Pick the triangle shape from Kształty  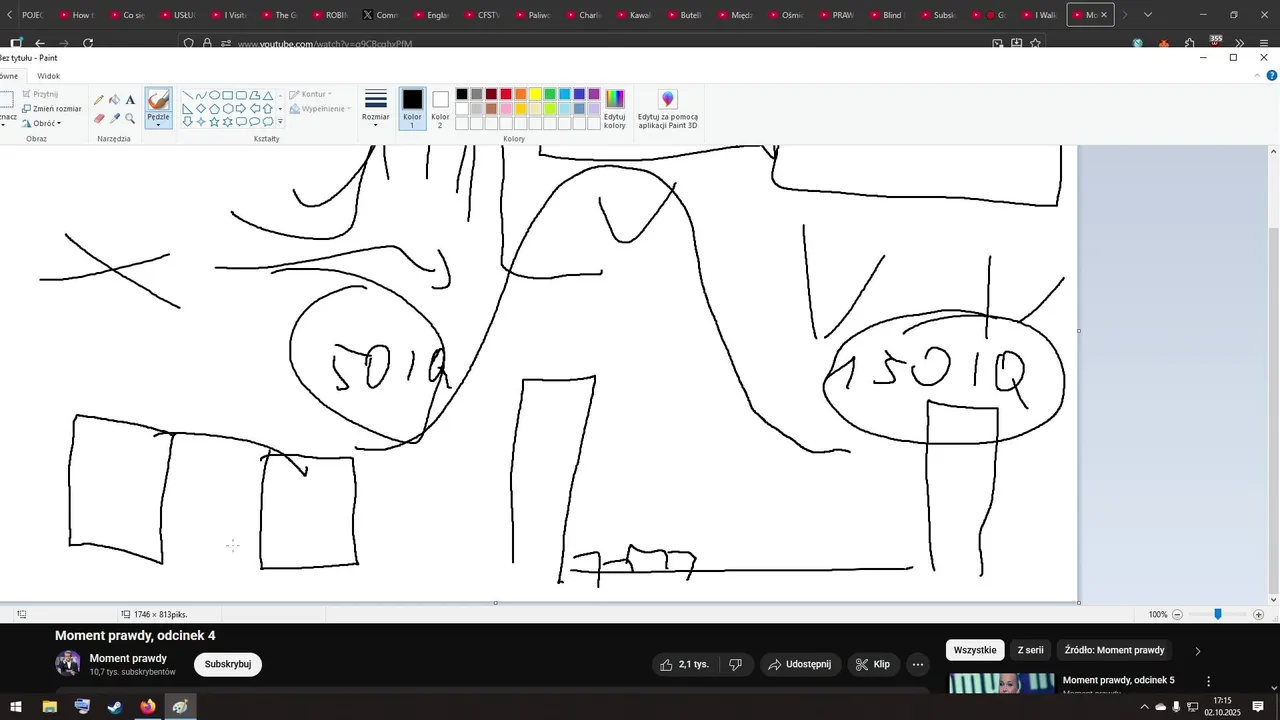[x=268, y=95]
